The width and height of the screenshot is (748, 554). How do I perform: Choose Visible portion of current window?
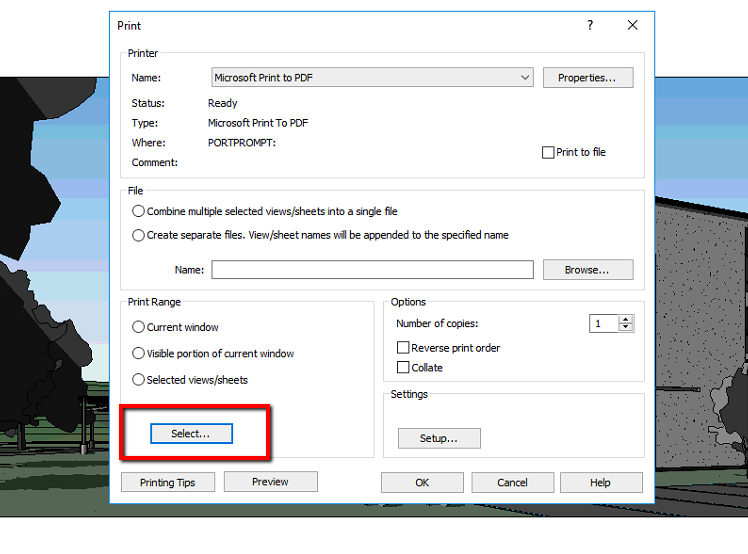tap(138, 353)
